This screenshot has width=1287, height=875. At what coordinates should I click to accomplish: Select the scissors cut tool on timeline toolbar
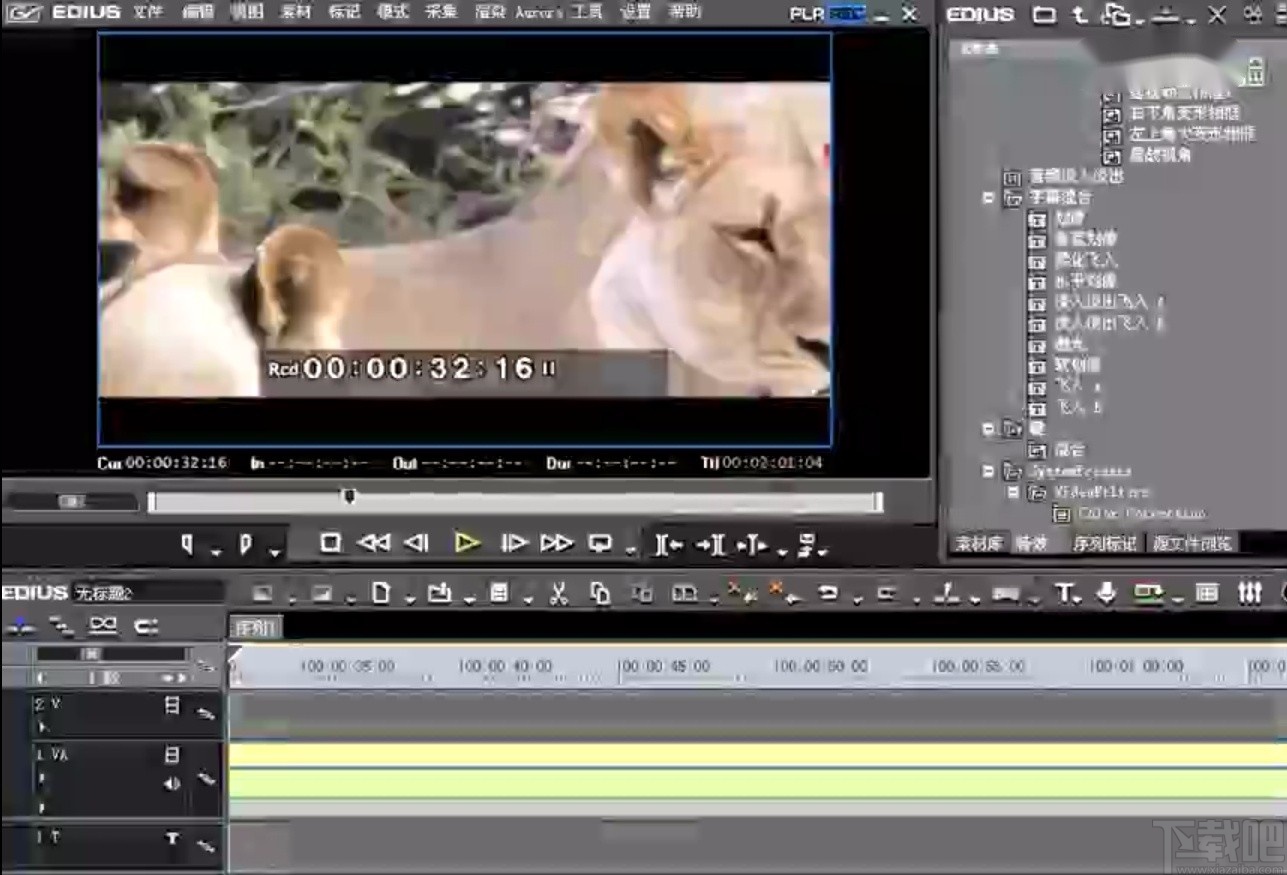[x=558, y=593]
